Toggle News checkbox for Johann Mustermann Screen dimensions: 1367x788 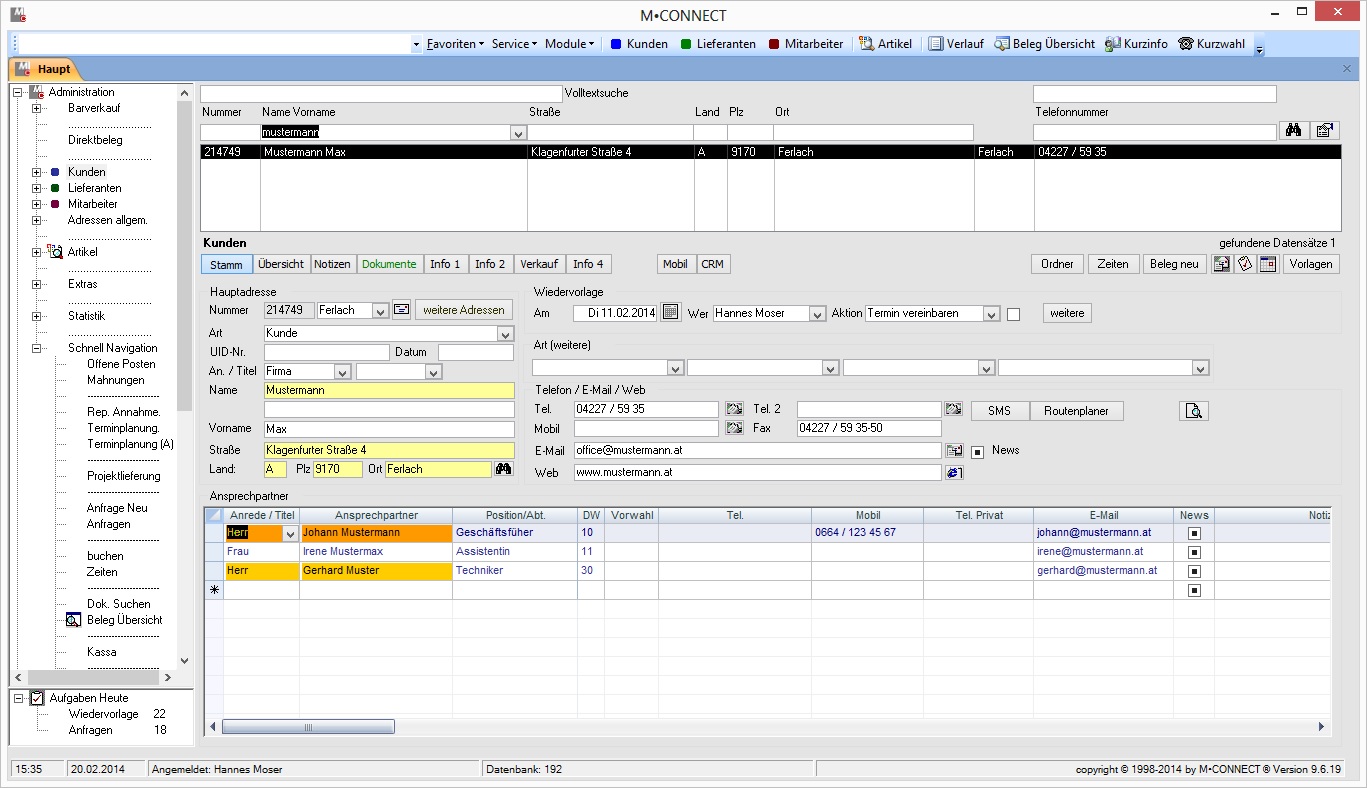pyautogui.click(x=1194, y=534)
